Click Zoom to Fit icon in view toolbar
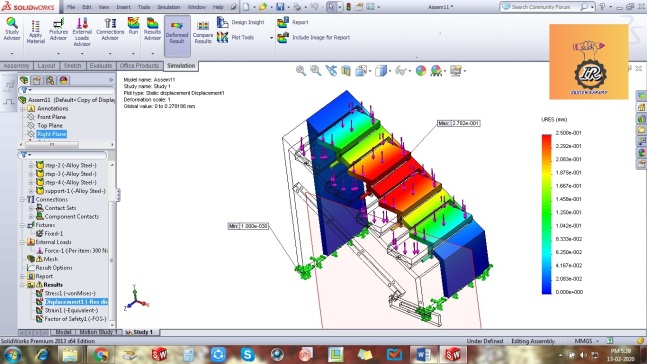Image resolution: width=647 pixels, height=364 pixels. pyautogui.click(x=301, y=71)
